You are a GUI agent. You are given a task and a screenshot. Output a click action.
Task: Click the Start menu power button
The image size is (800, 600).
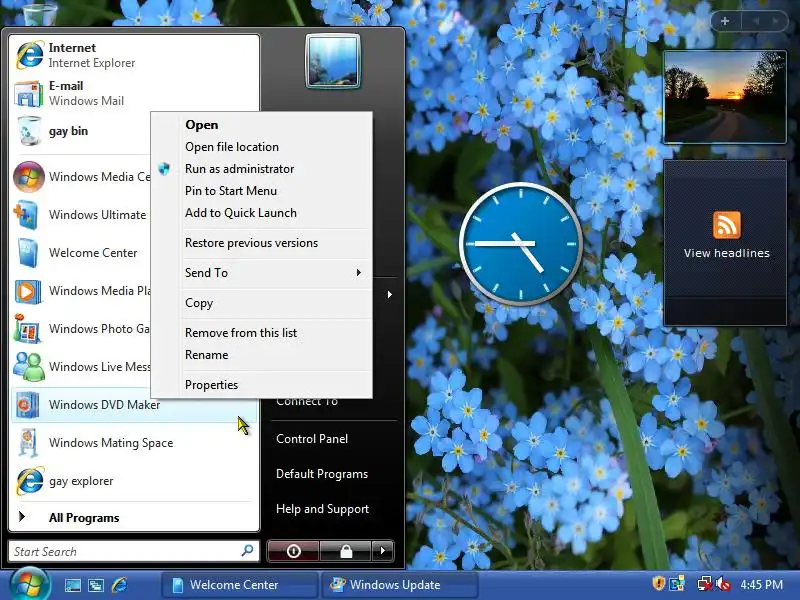293,551
